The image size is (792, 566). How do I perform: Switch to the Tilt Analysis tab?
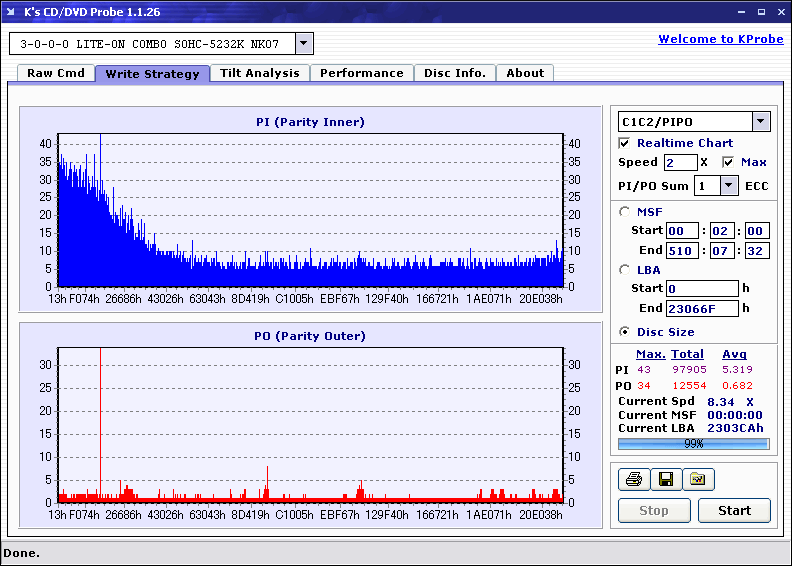(260, 73)
